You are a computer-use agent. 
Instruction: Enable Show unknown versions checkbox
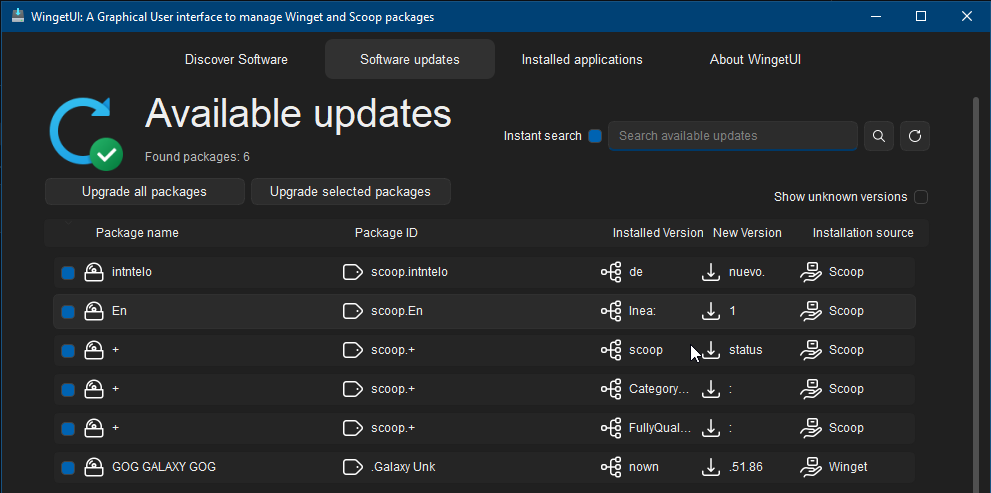pos(921,197)
